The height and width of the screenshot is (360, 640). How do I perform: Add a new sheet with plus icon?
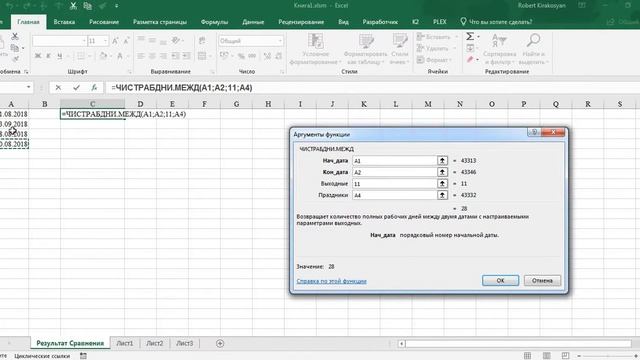[220, 344]
